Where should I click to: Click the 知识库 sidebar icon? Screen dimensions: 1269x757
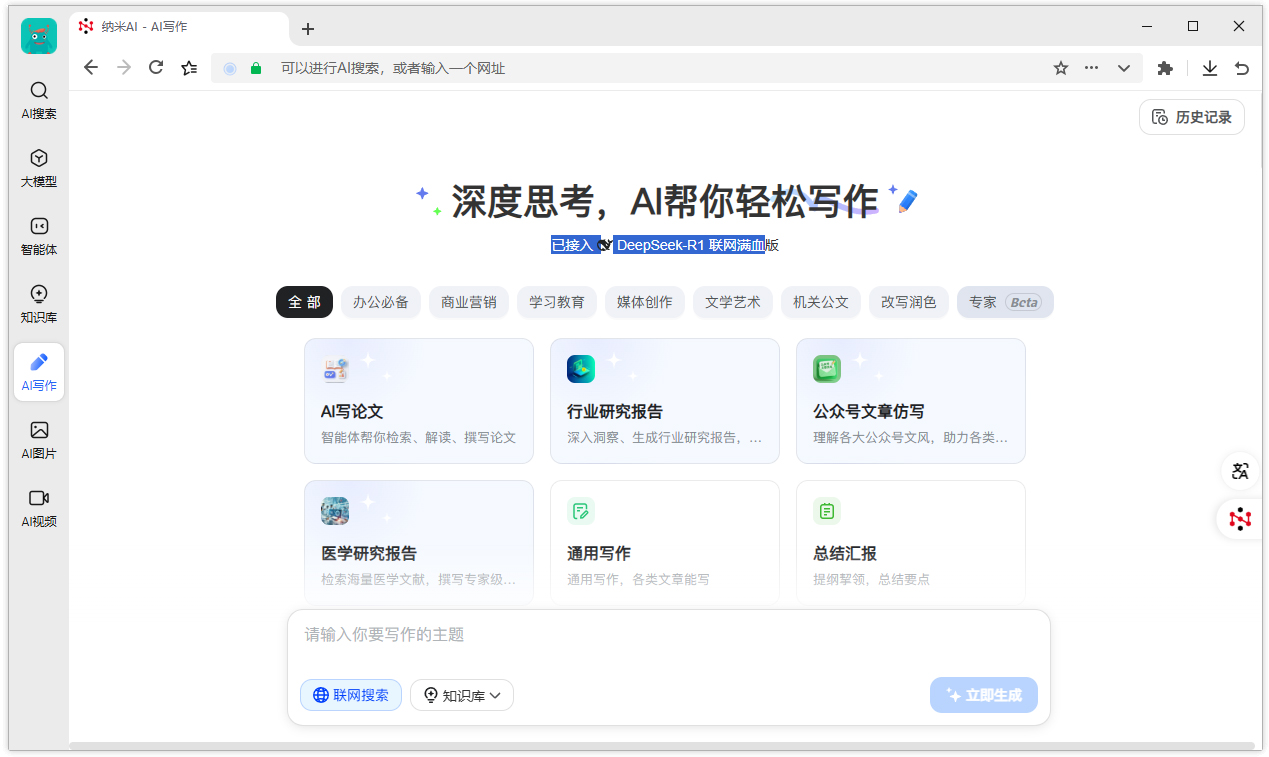click(x=38, y=303)
